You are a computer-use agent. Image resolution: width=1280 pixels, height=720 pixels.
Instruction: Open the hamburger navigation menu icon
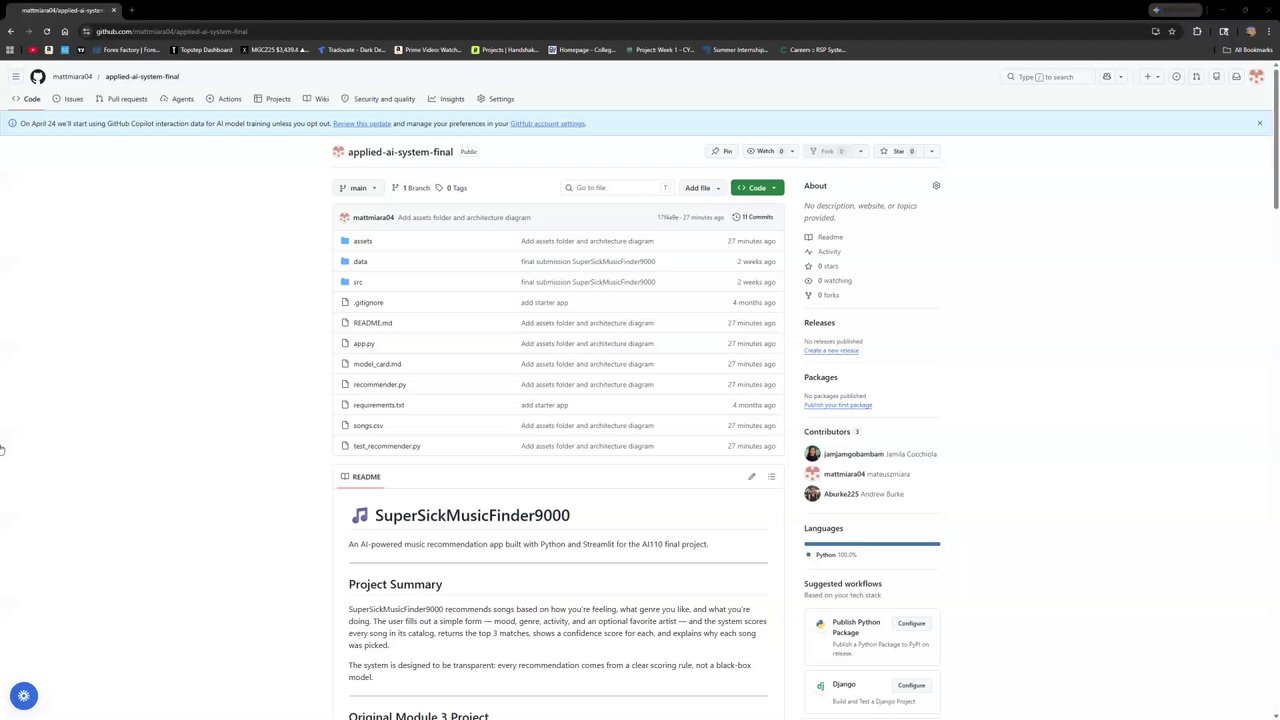tap(15, 77)
